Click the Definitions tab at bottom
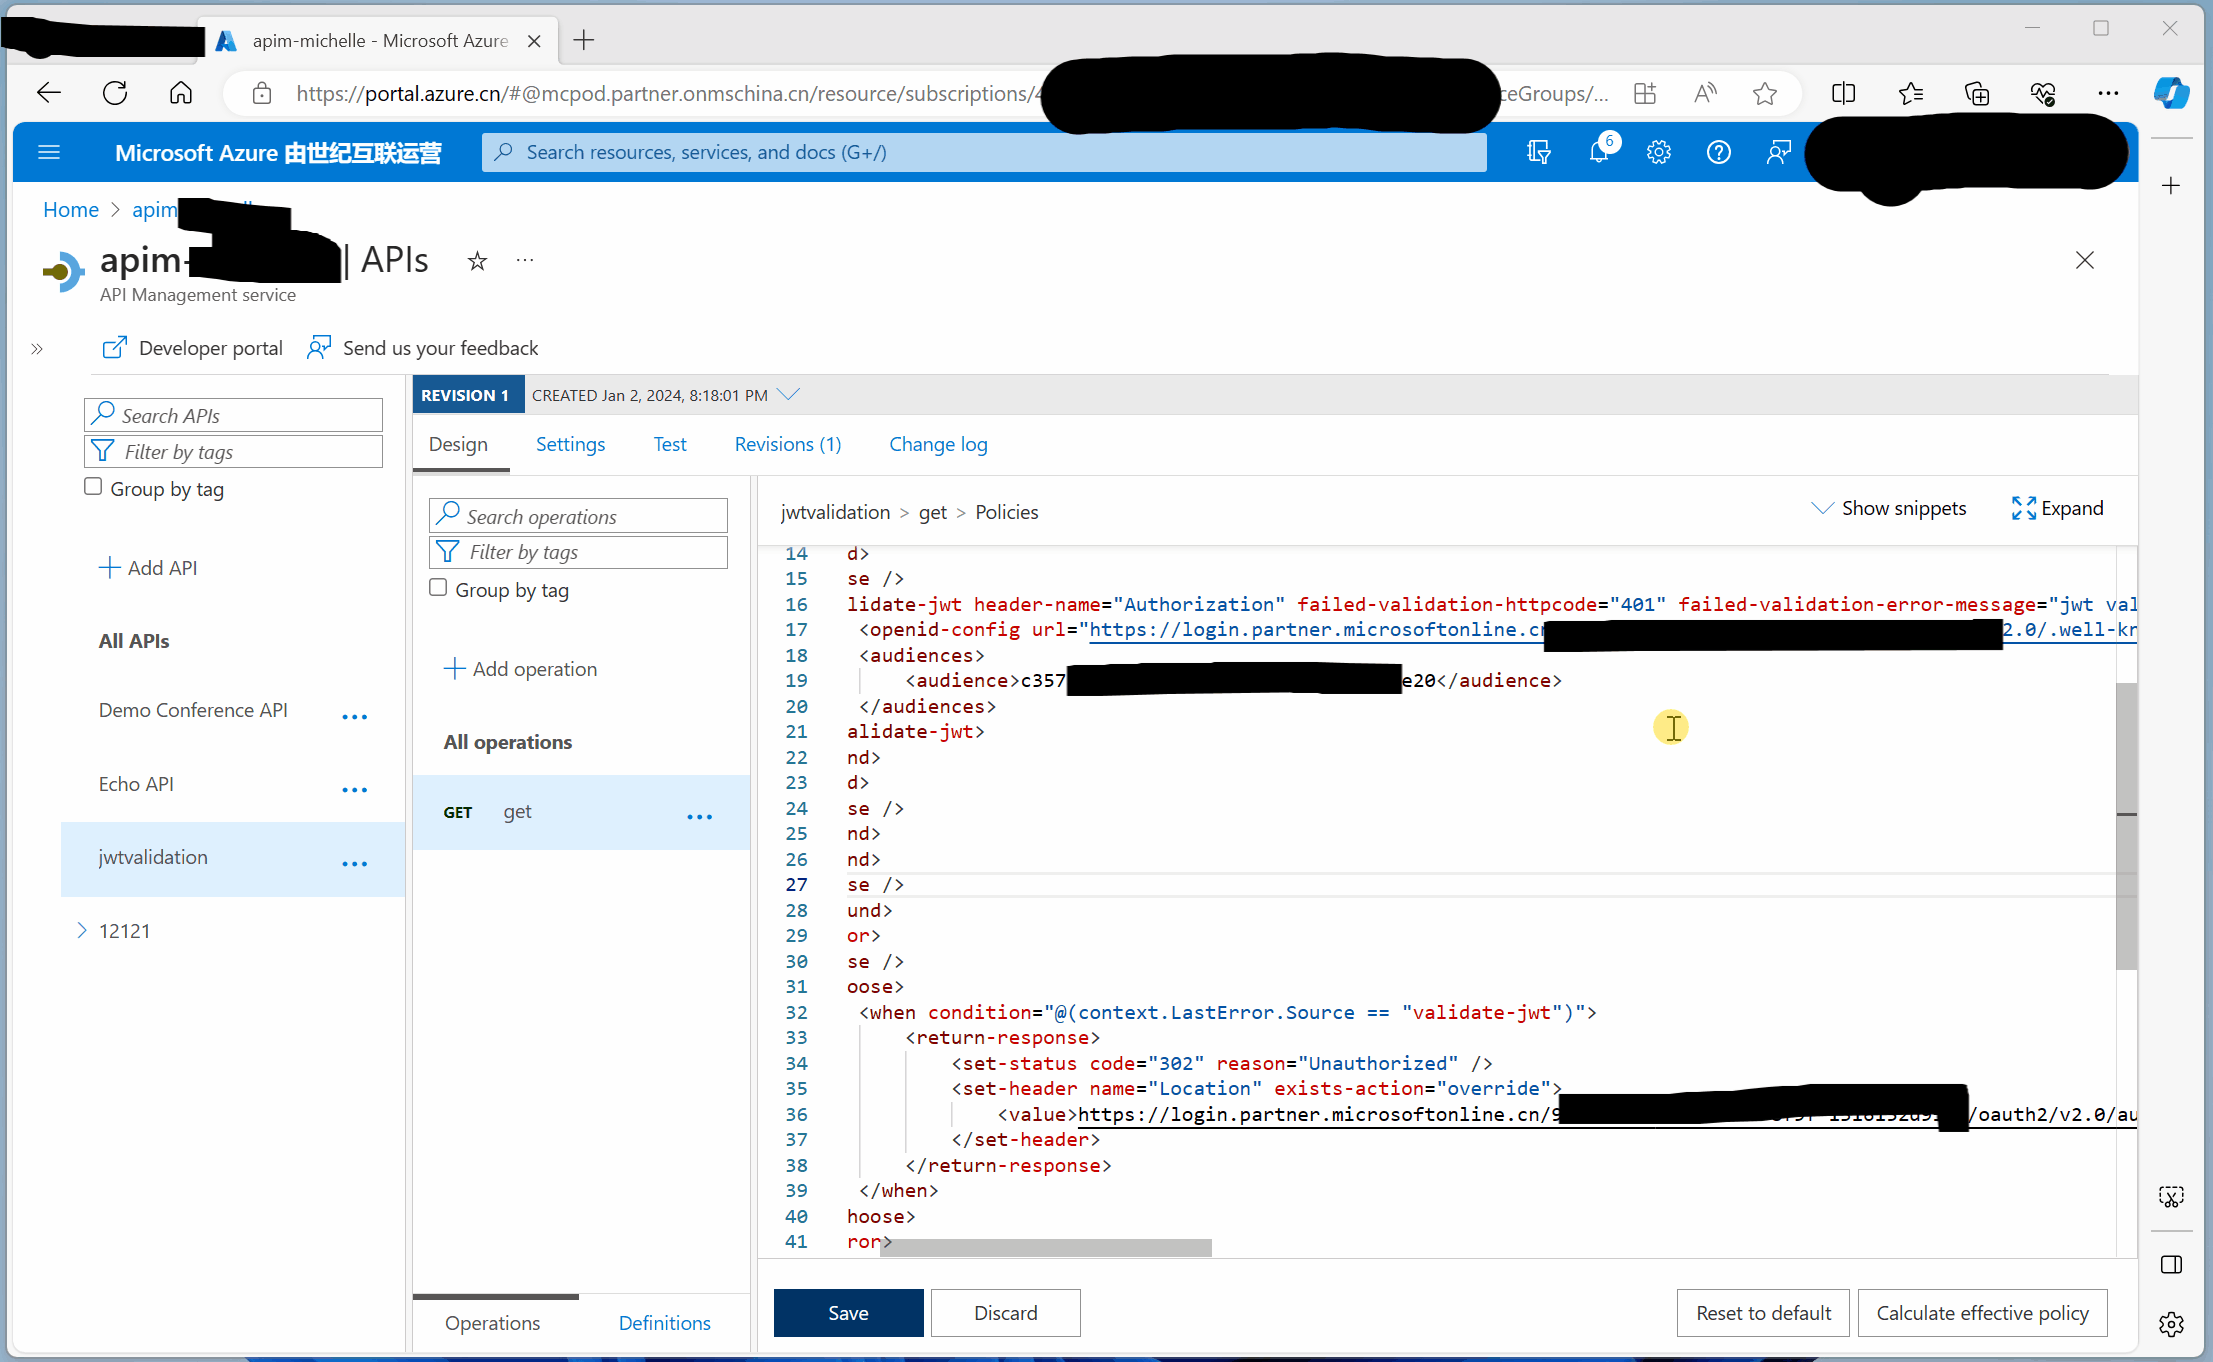Screen dimensions: 2213x1362 pos(664,1321)
